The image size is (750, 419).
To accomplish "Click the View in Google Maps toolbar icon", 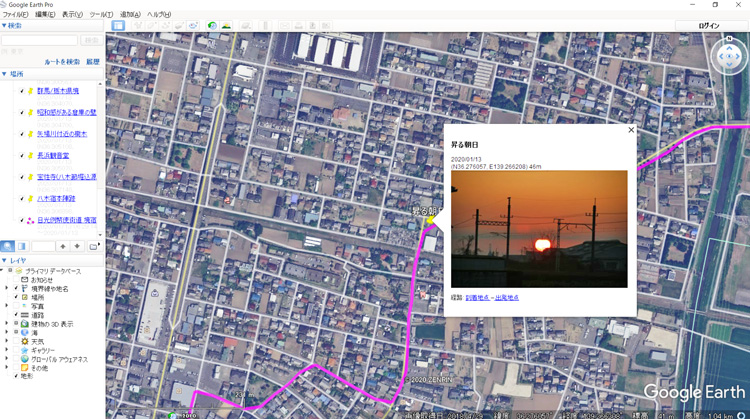I will point(326,25).
